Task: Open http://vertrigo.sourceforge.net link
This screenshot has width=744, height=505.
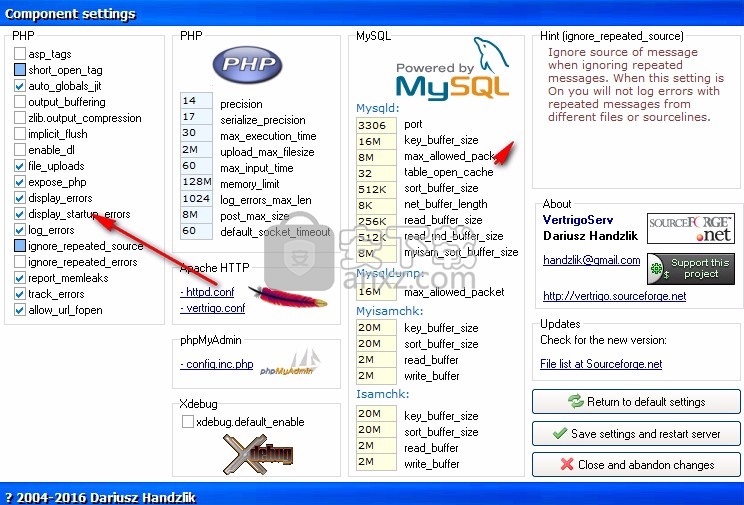Action: [614, 296]
